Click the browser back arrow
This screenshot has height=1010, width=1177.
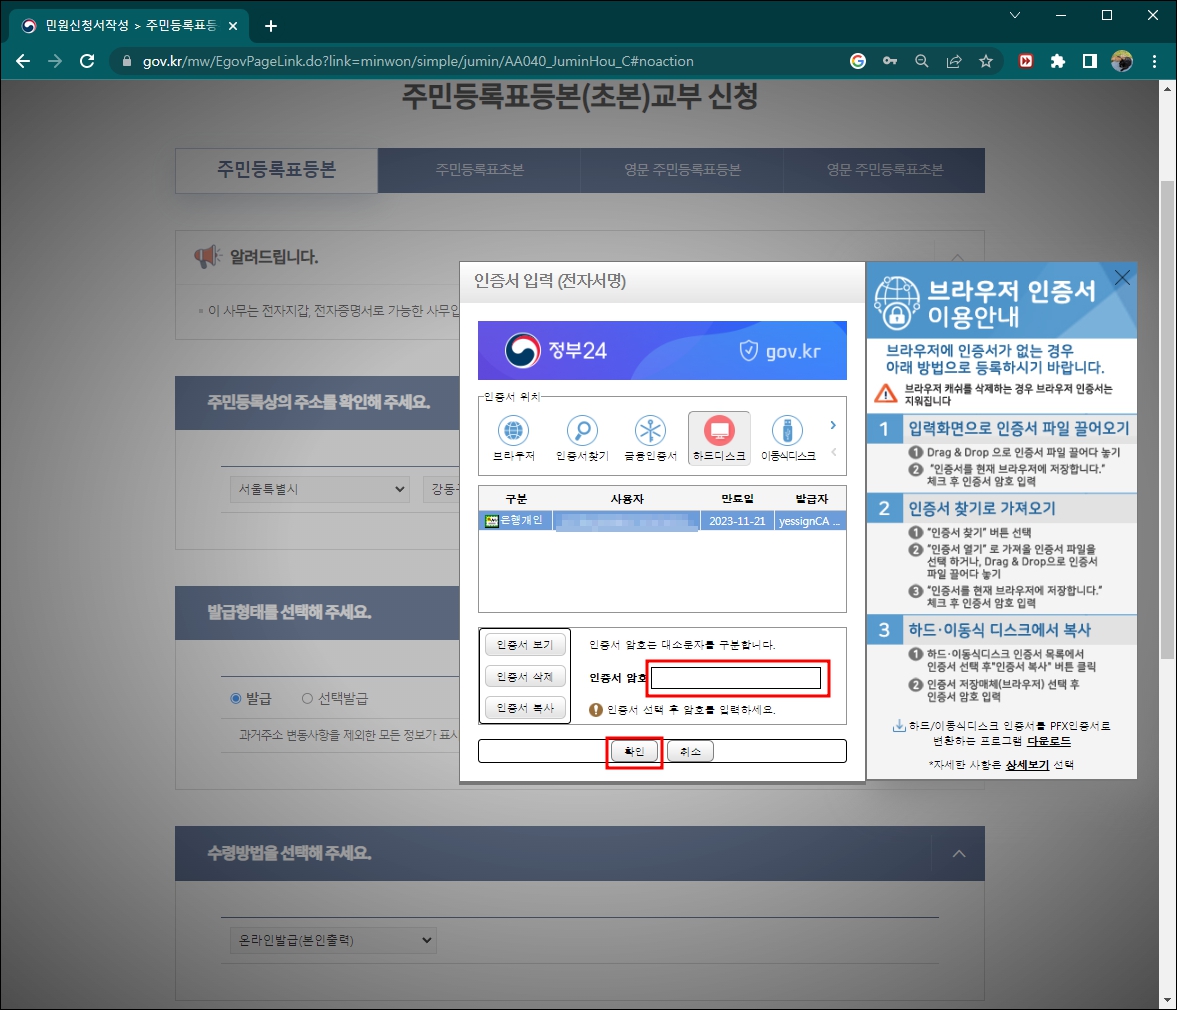[22, 61]
